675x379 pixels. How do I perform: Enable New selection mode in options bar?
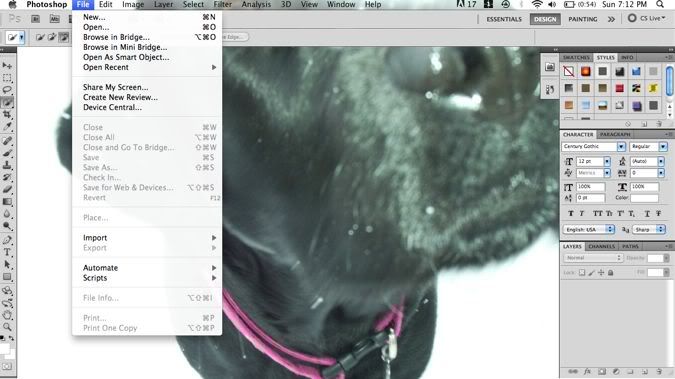coord(40,37)
